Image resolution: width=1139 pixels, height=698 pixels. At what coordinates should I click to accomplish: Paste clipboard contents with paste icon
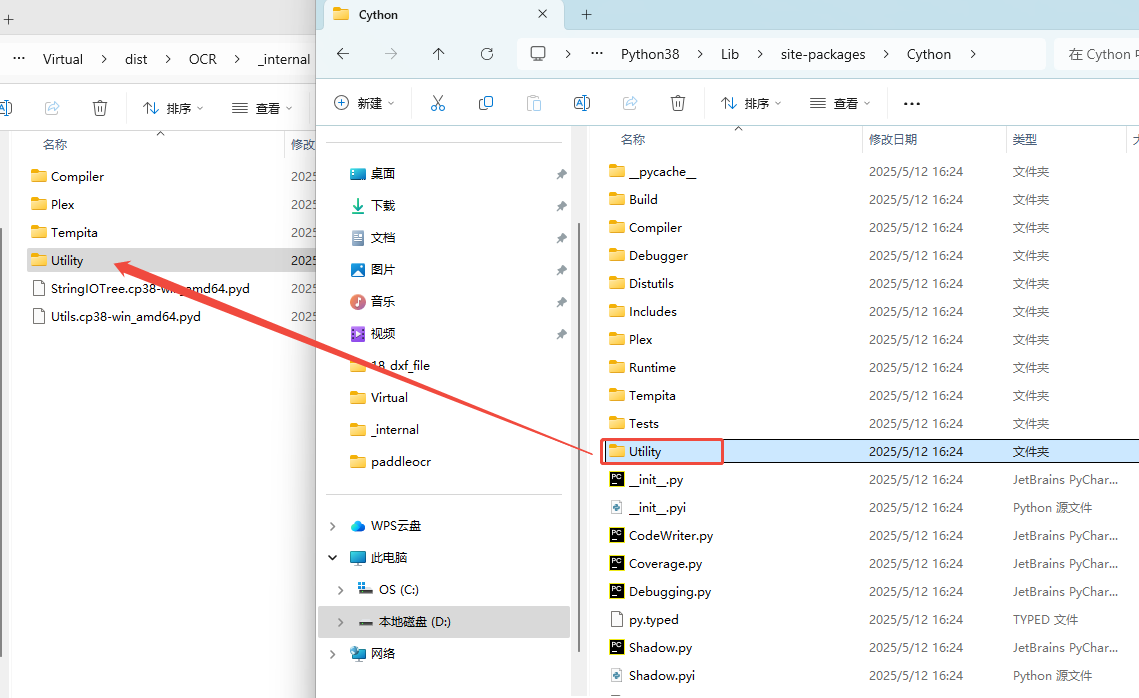pos(533,103)
